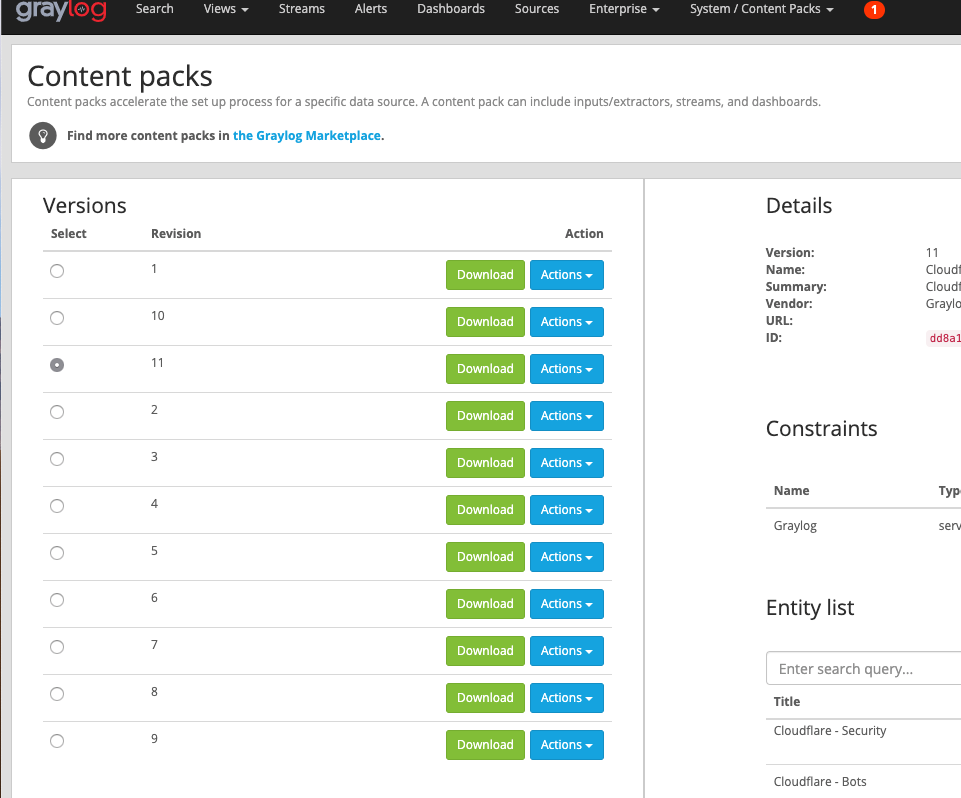Click the Revision column header
The height and width of the screenshot is (798, 961).
176,234
